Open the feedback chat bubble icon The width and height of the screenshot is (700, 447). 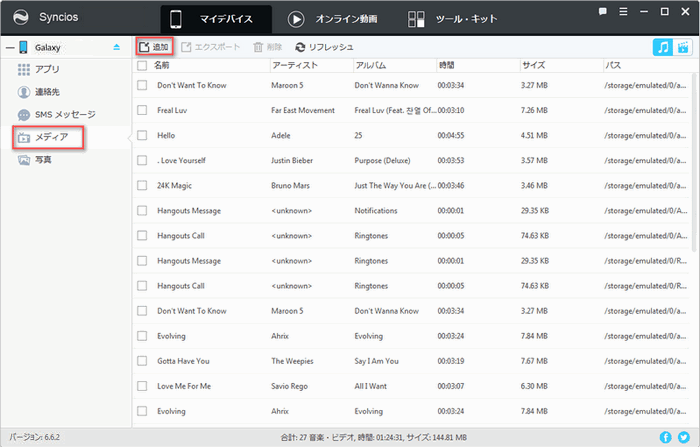[603, 12]
